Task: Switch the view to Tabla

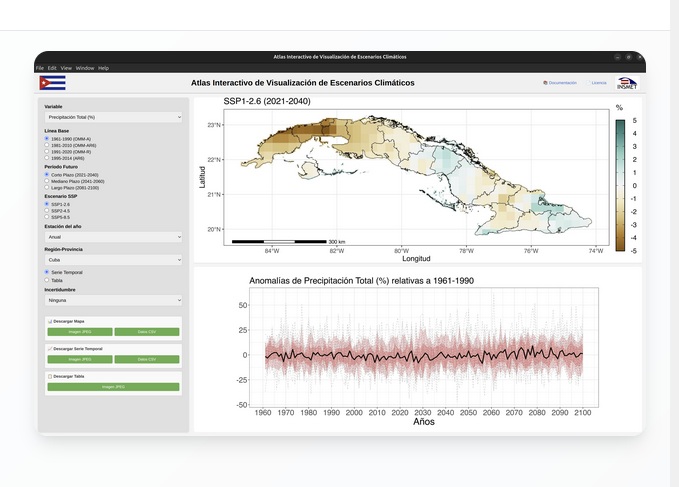Action: pyautogui.click(x=46, y=280)
